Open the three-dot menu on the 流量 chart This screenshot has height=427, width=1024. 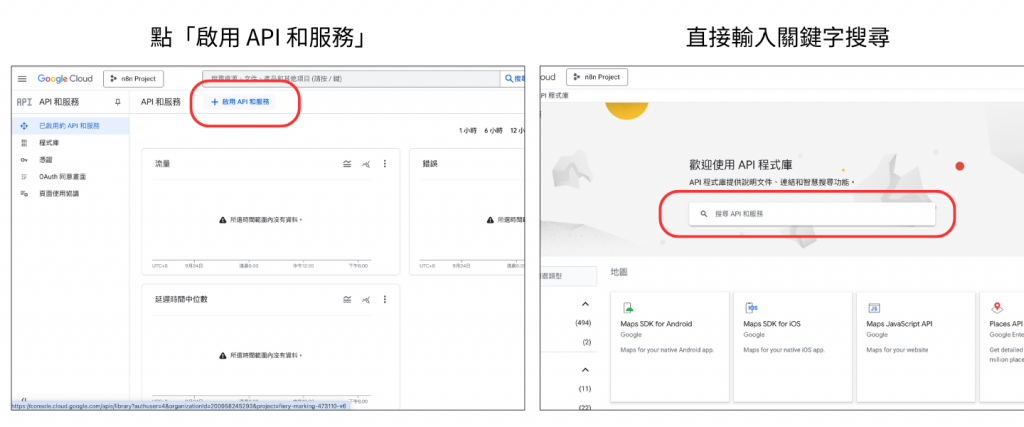tap(385, 164)
